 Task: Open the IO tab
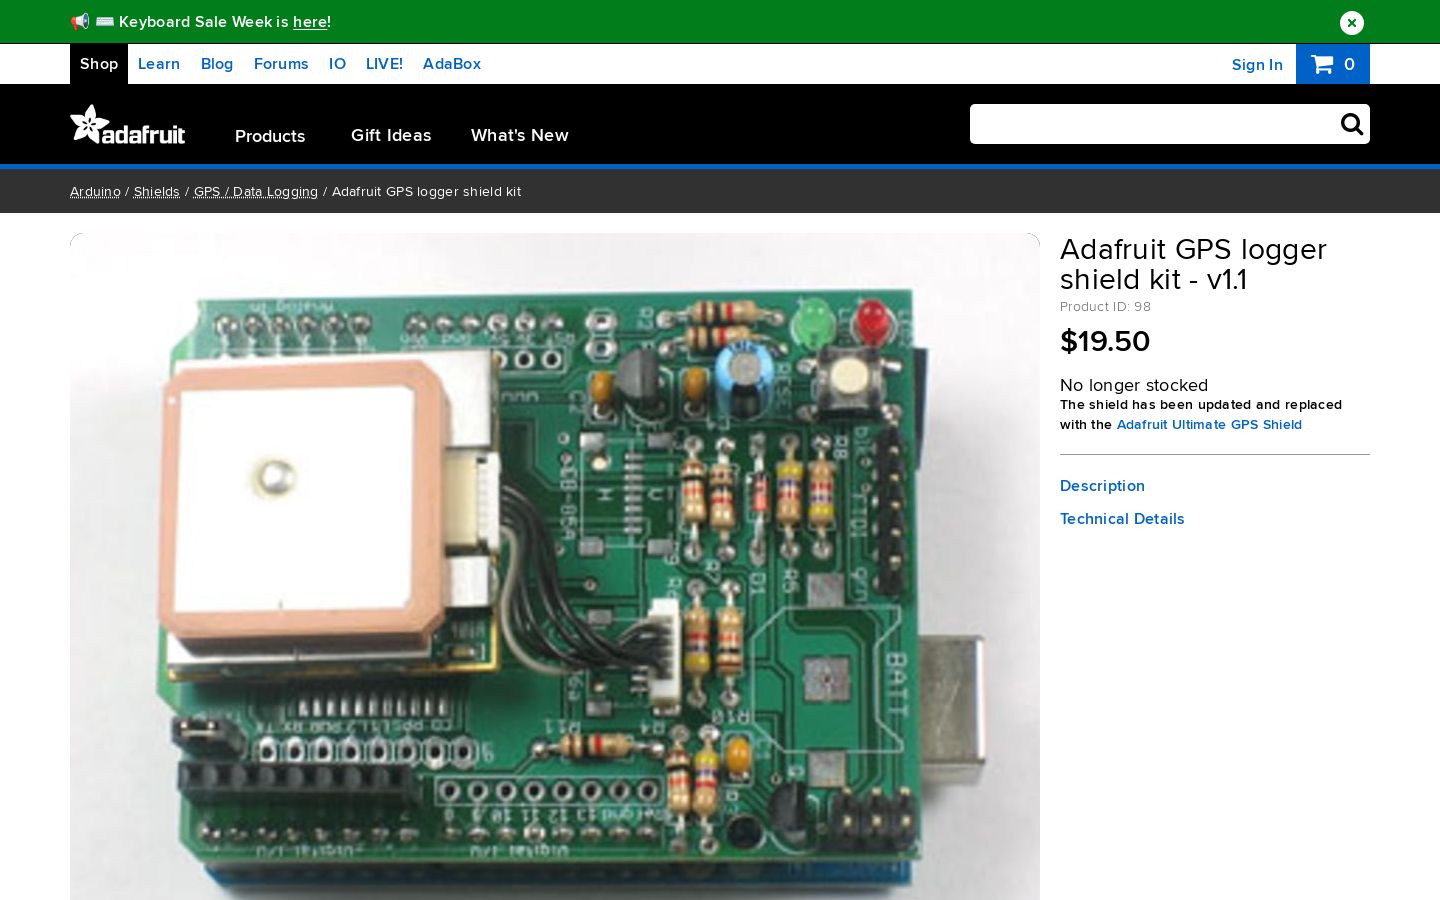tap(337, 64)
